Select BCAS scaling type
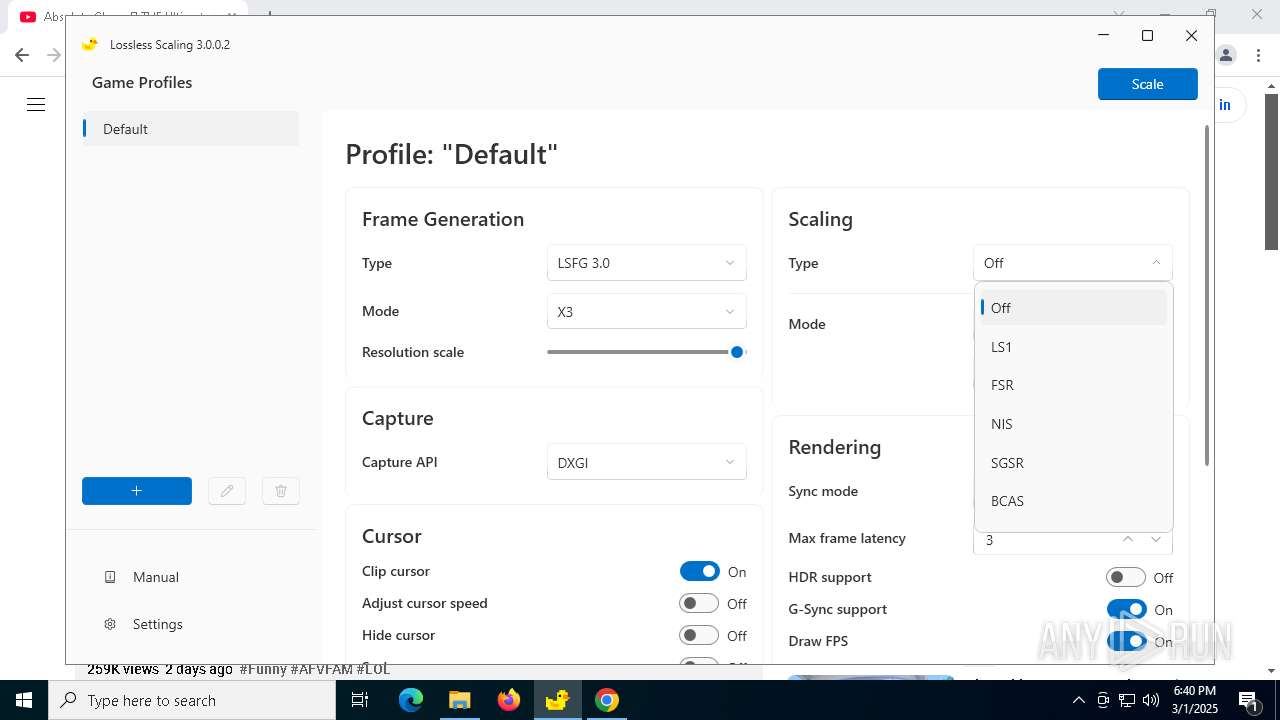The image size is (1280, 720). pyautogui.click(x=1073, y=501)
